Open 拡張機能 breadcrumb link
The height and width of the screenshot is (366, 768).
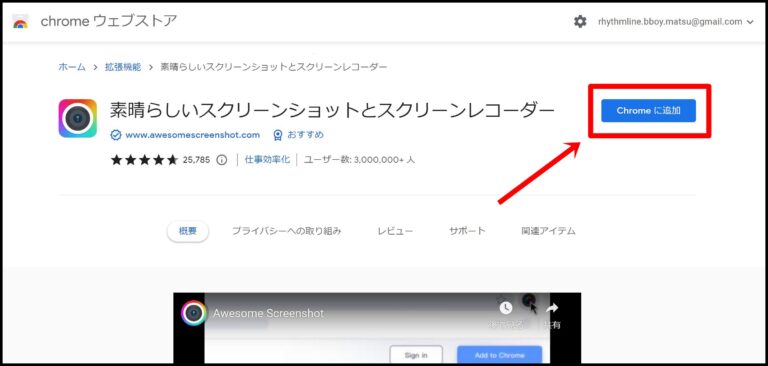tap(123, 67)
